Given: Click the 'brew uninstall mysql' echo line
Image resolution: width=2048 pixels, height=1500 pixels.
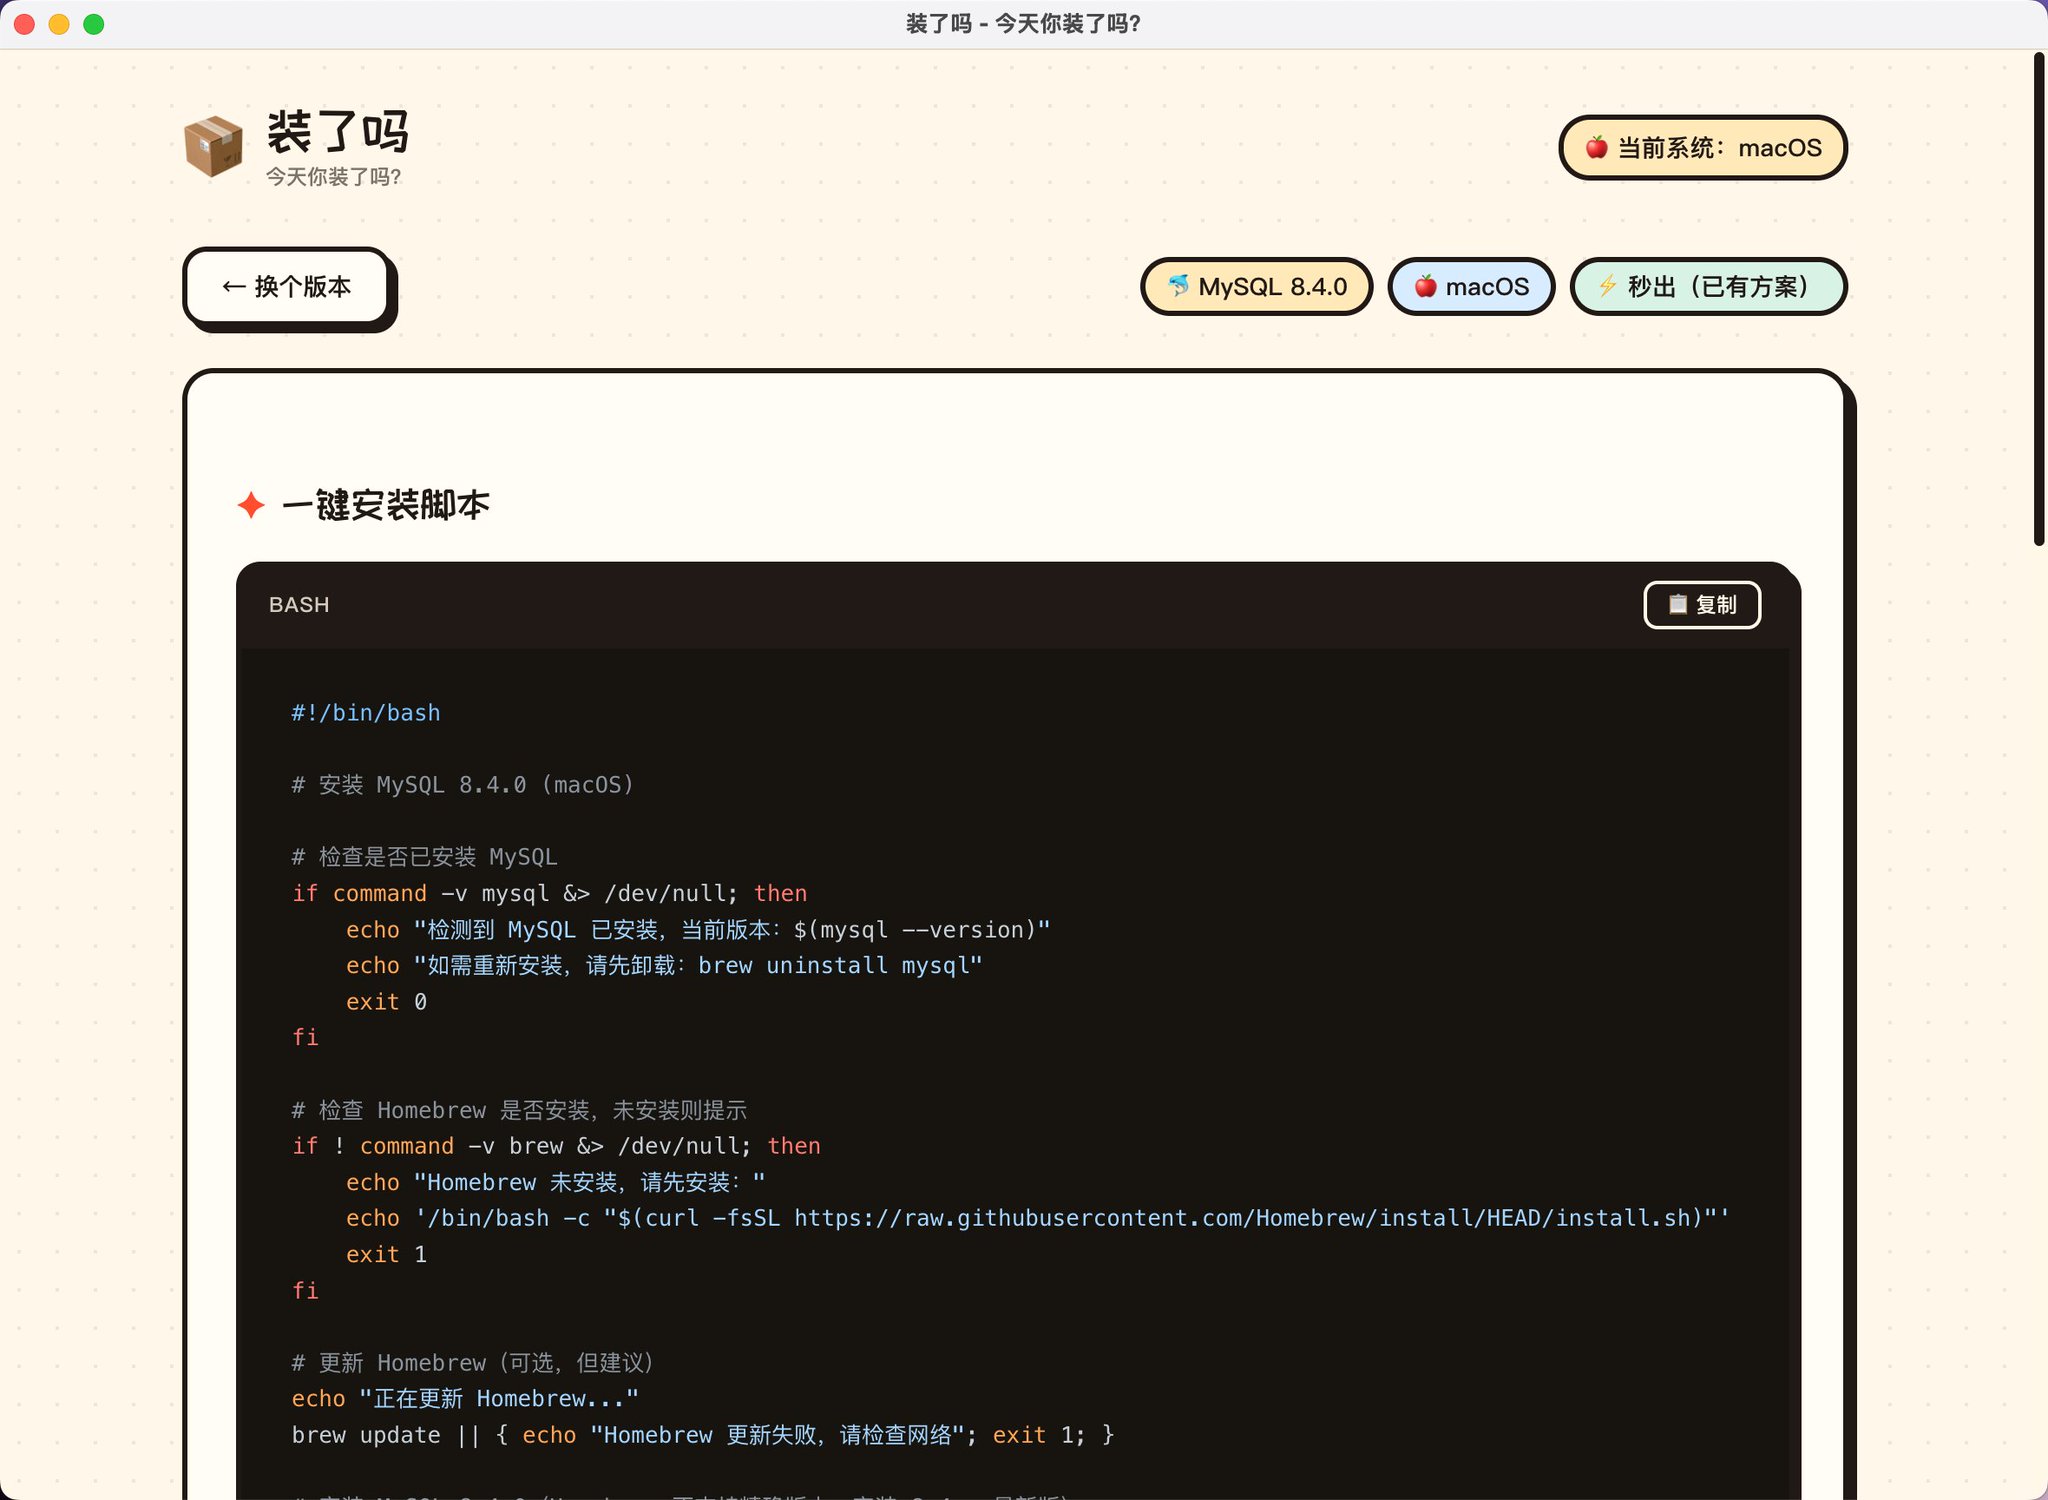Looking at the screenshot, I should 664,966.
